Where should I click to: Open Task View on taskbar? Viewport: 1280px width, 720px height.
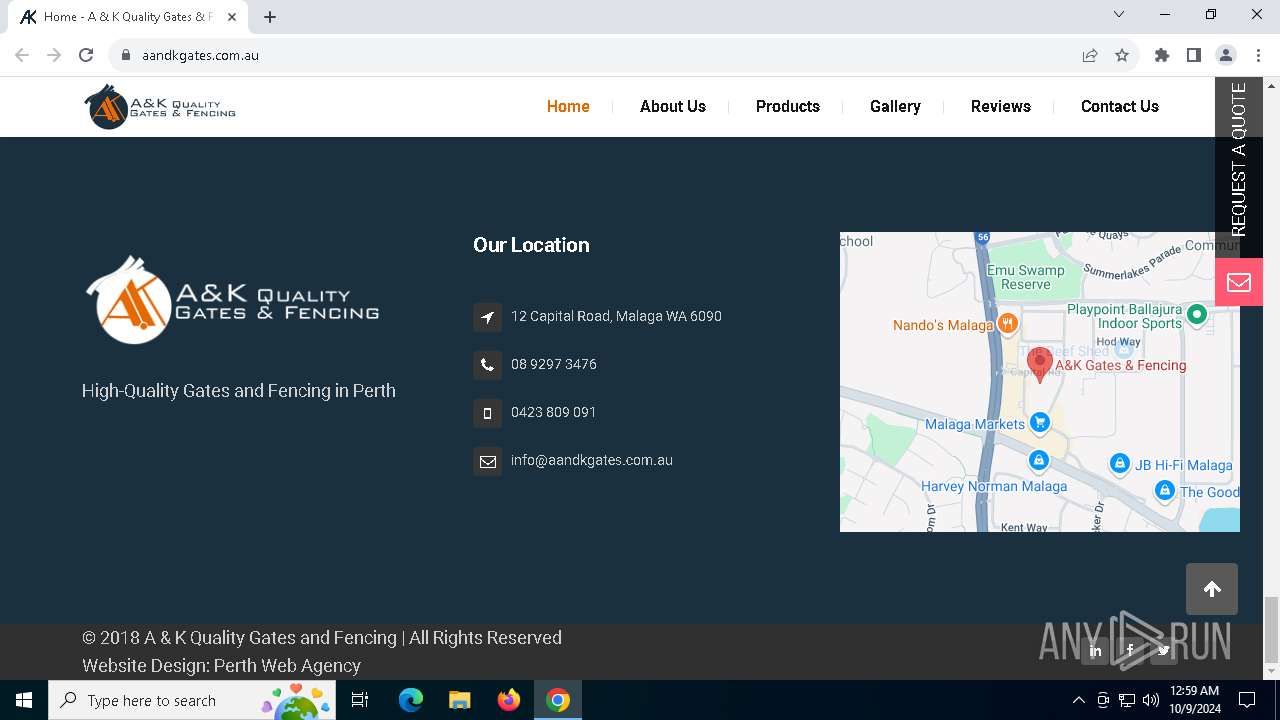[x=360, y=700]
